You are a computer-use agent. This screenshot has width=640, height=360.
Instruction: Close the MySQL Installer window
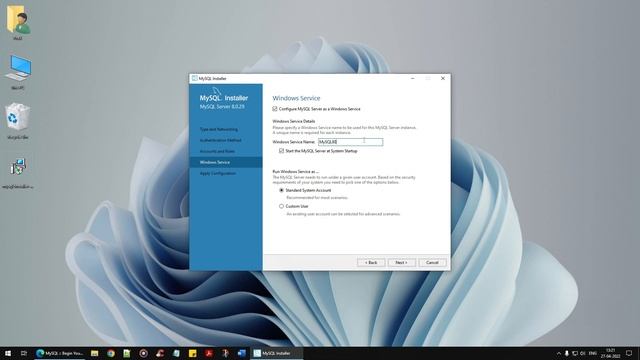point(443,78)
